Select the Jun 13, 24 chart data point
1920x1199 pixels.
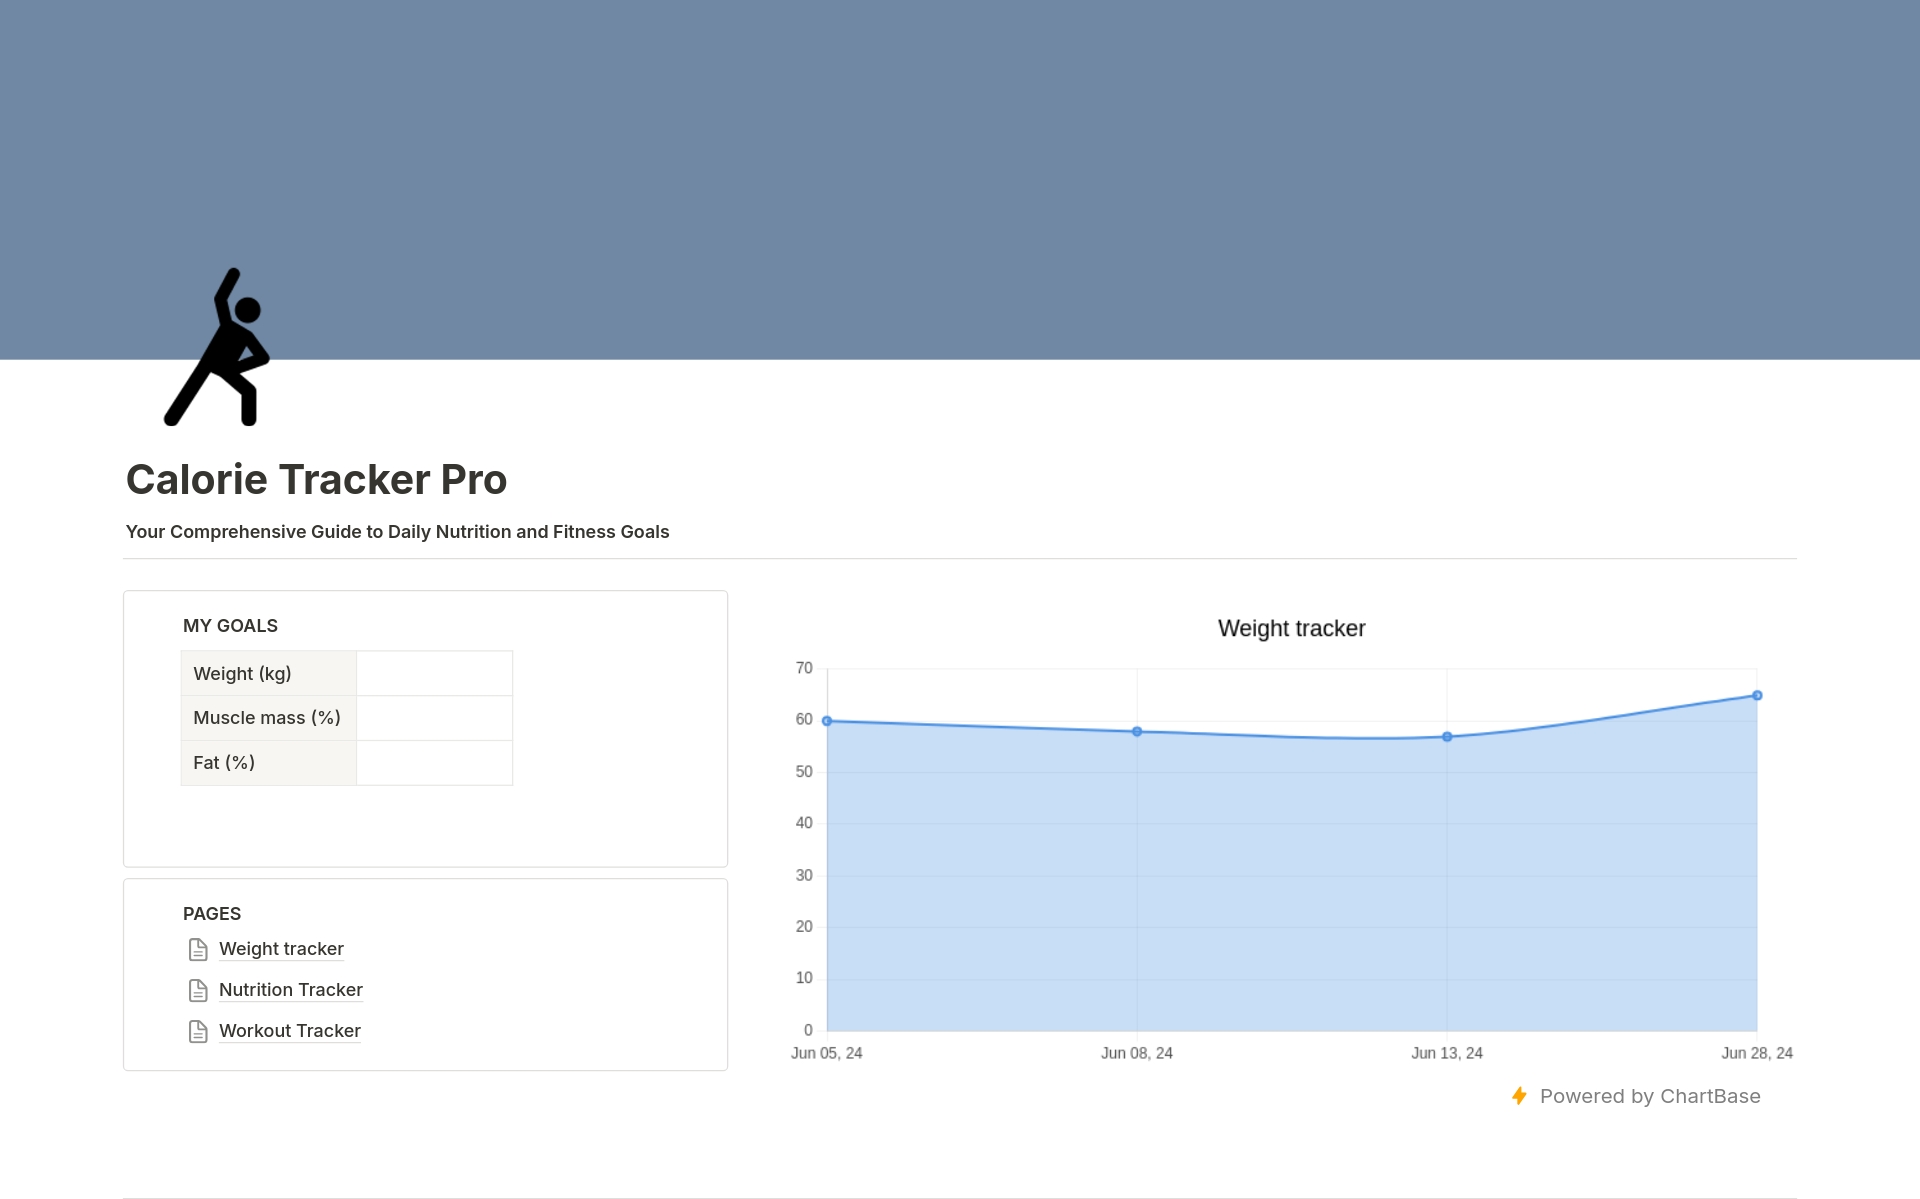tap(1447, 737)
